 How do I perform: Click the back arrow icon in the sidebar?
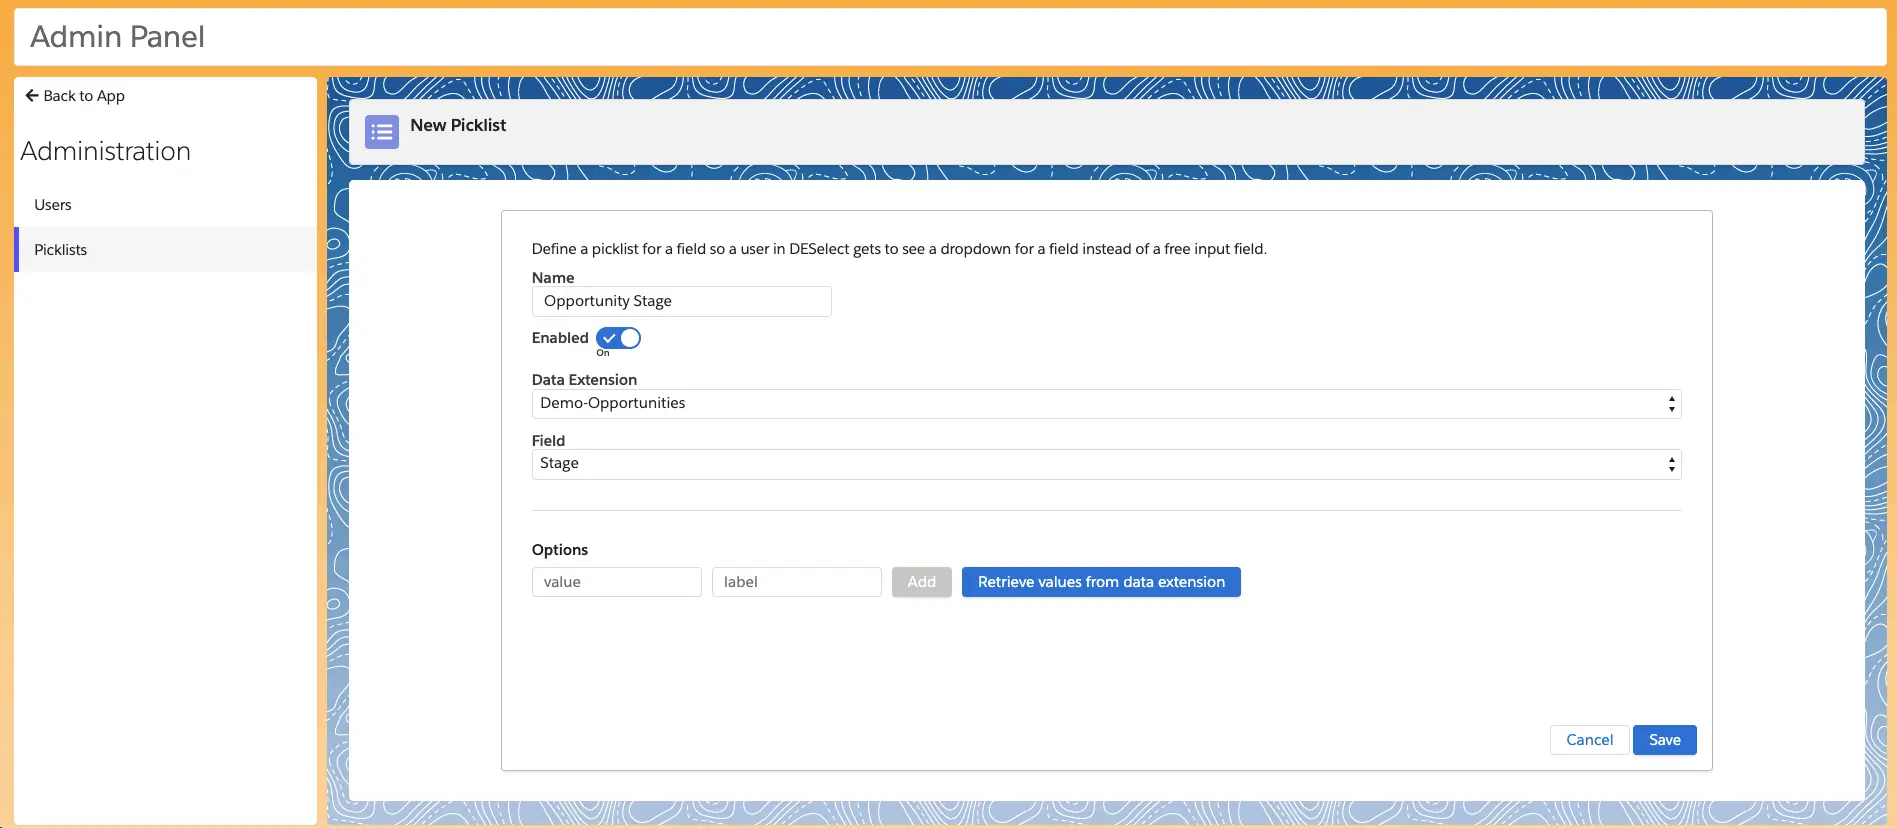(32, 96)
